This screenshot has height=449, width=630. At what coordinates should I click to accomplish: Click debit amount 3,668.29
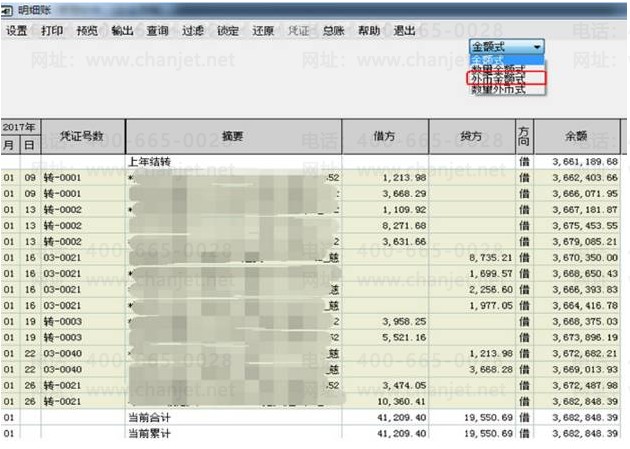(404, 194)
